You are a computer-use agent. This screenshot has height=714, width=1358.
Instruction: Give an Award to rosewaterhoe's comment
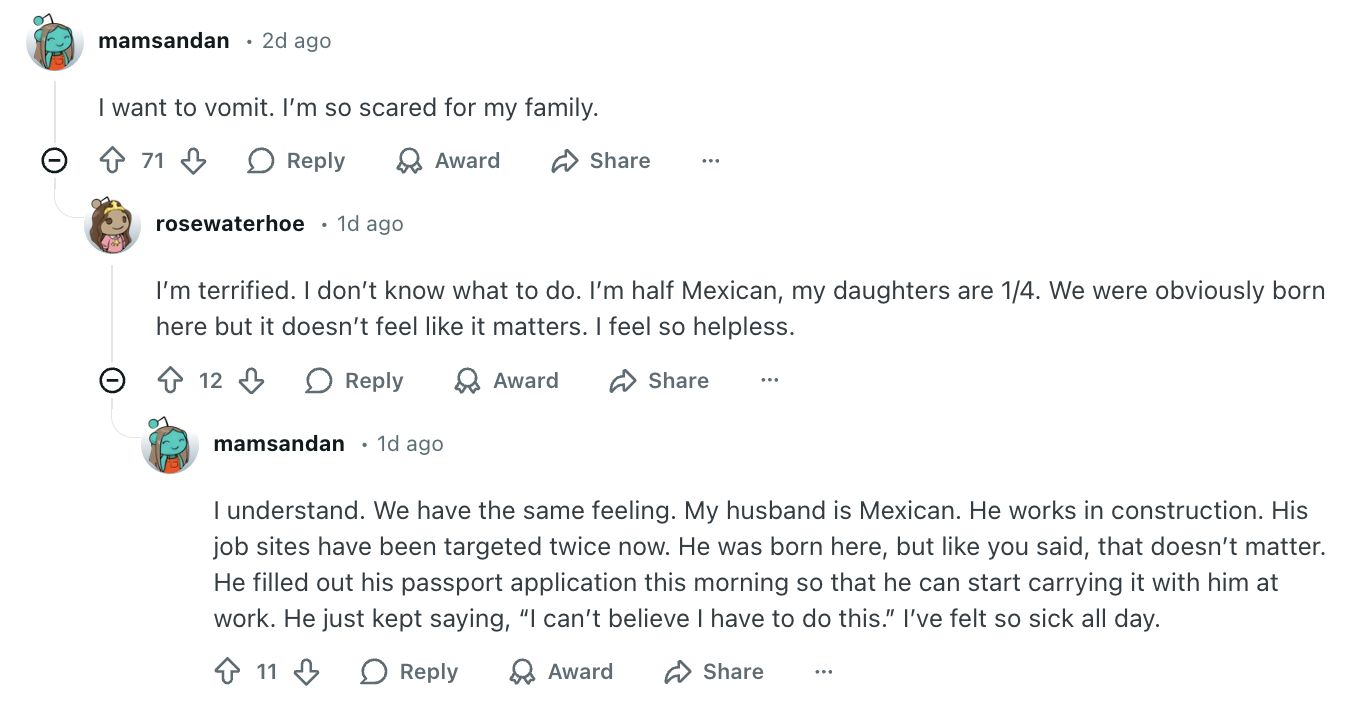click(x=507, y=381)
